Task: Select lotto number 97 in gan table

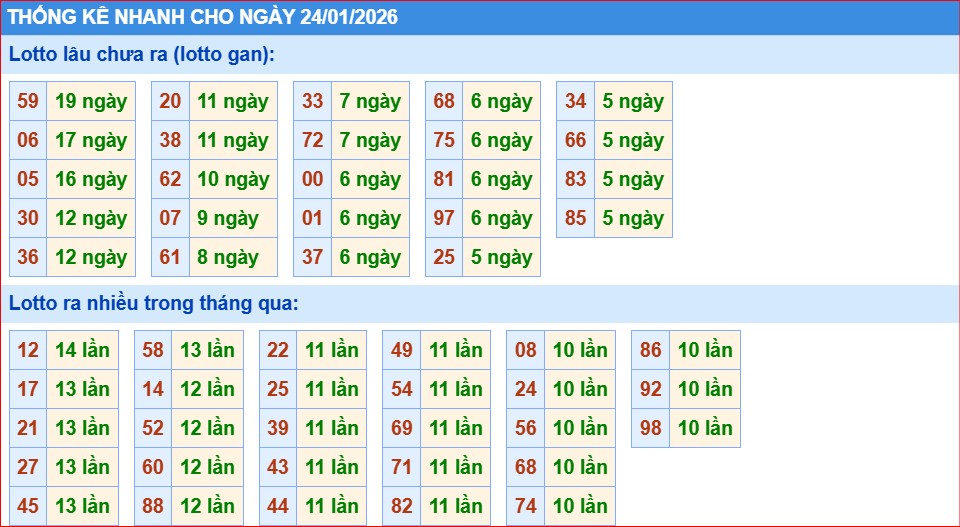Action: pyautogui.click(x=444, y=219)
